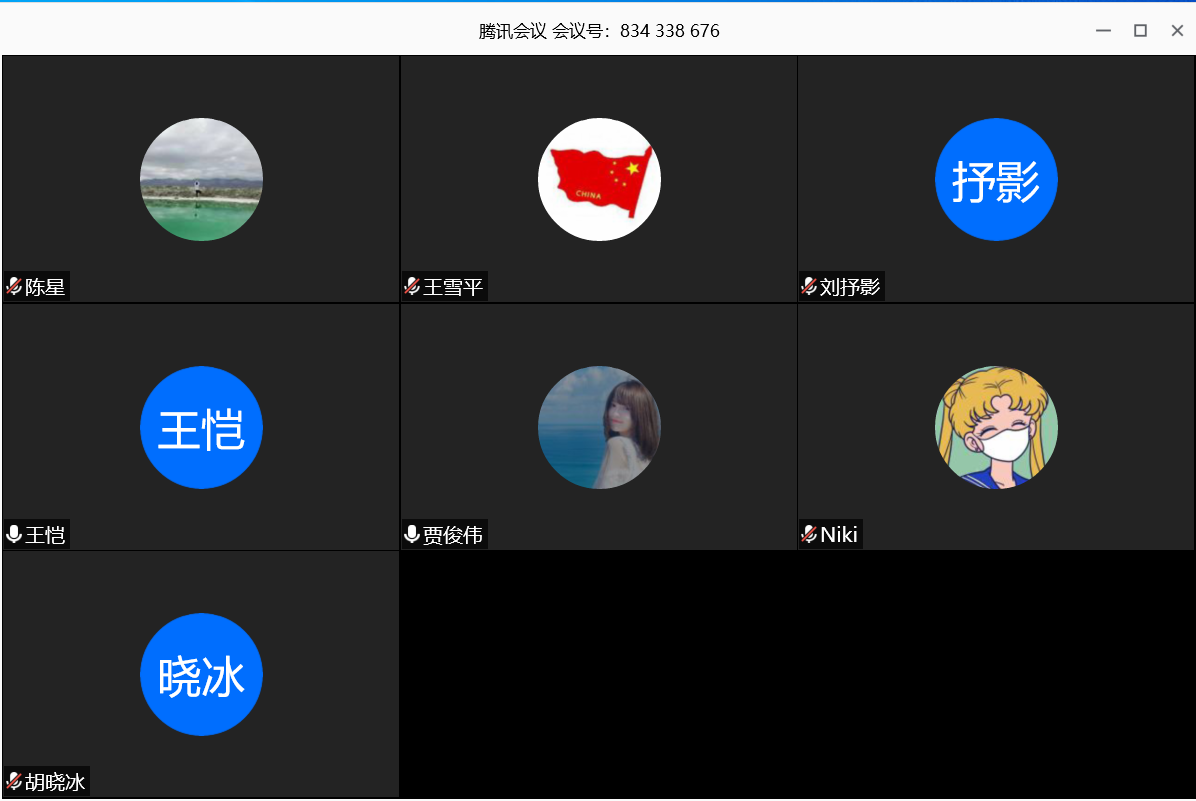Click the muted mic icon beside Niki
1196x801 pixels.
[x=809, y=534]
